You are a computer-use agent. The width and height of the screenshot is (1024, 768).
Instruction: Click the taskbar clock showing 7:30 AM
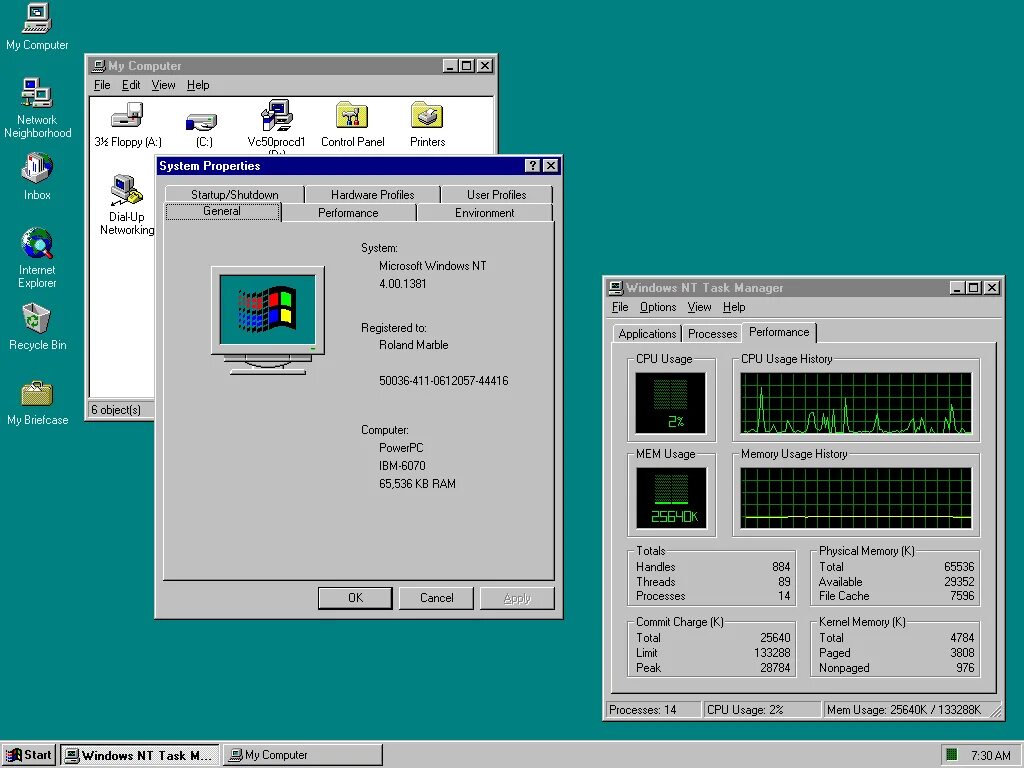[x=990, y=756]
